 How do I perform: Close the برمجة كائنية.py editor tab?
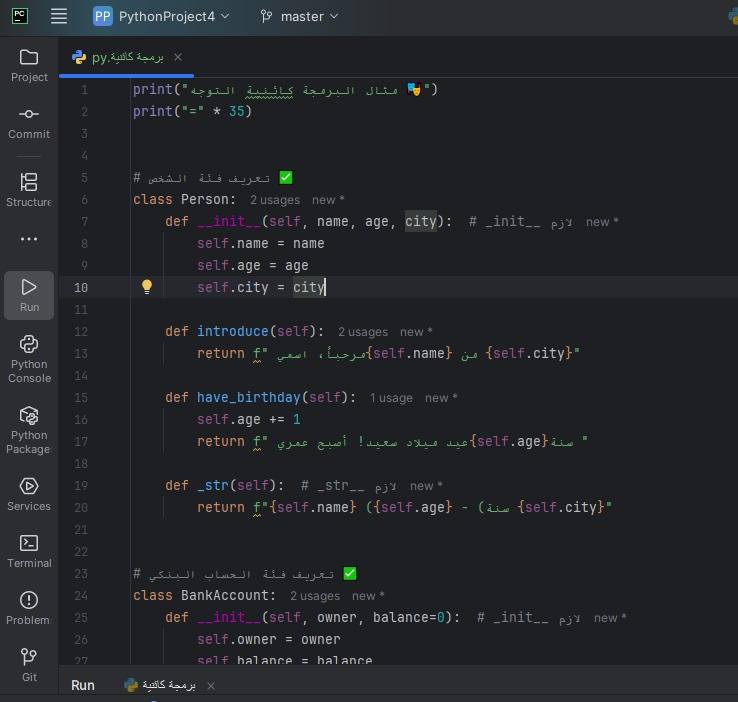[178, 57]
